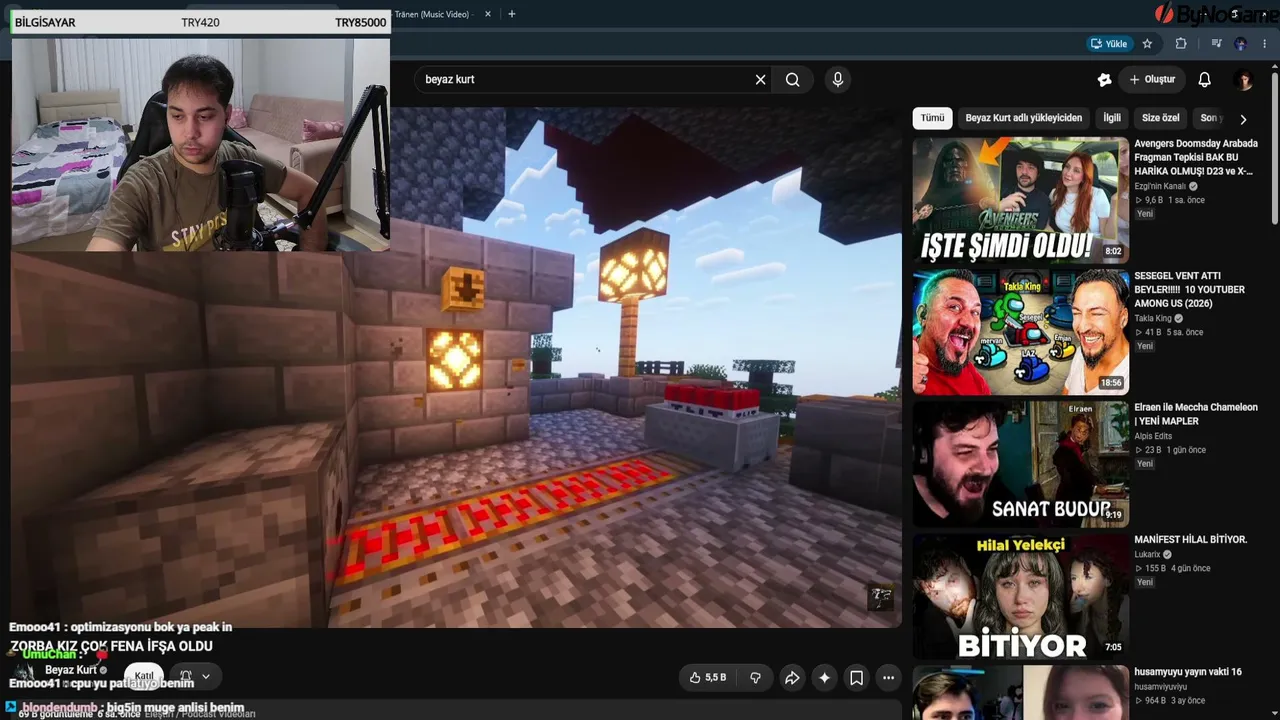Click the YouTube search magnifier icon
This screenshot has height=720, width=1280.
[x=792, y=79]
